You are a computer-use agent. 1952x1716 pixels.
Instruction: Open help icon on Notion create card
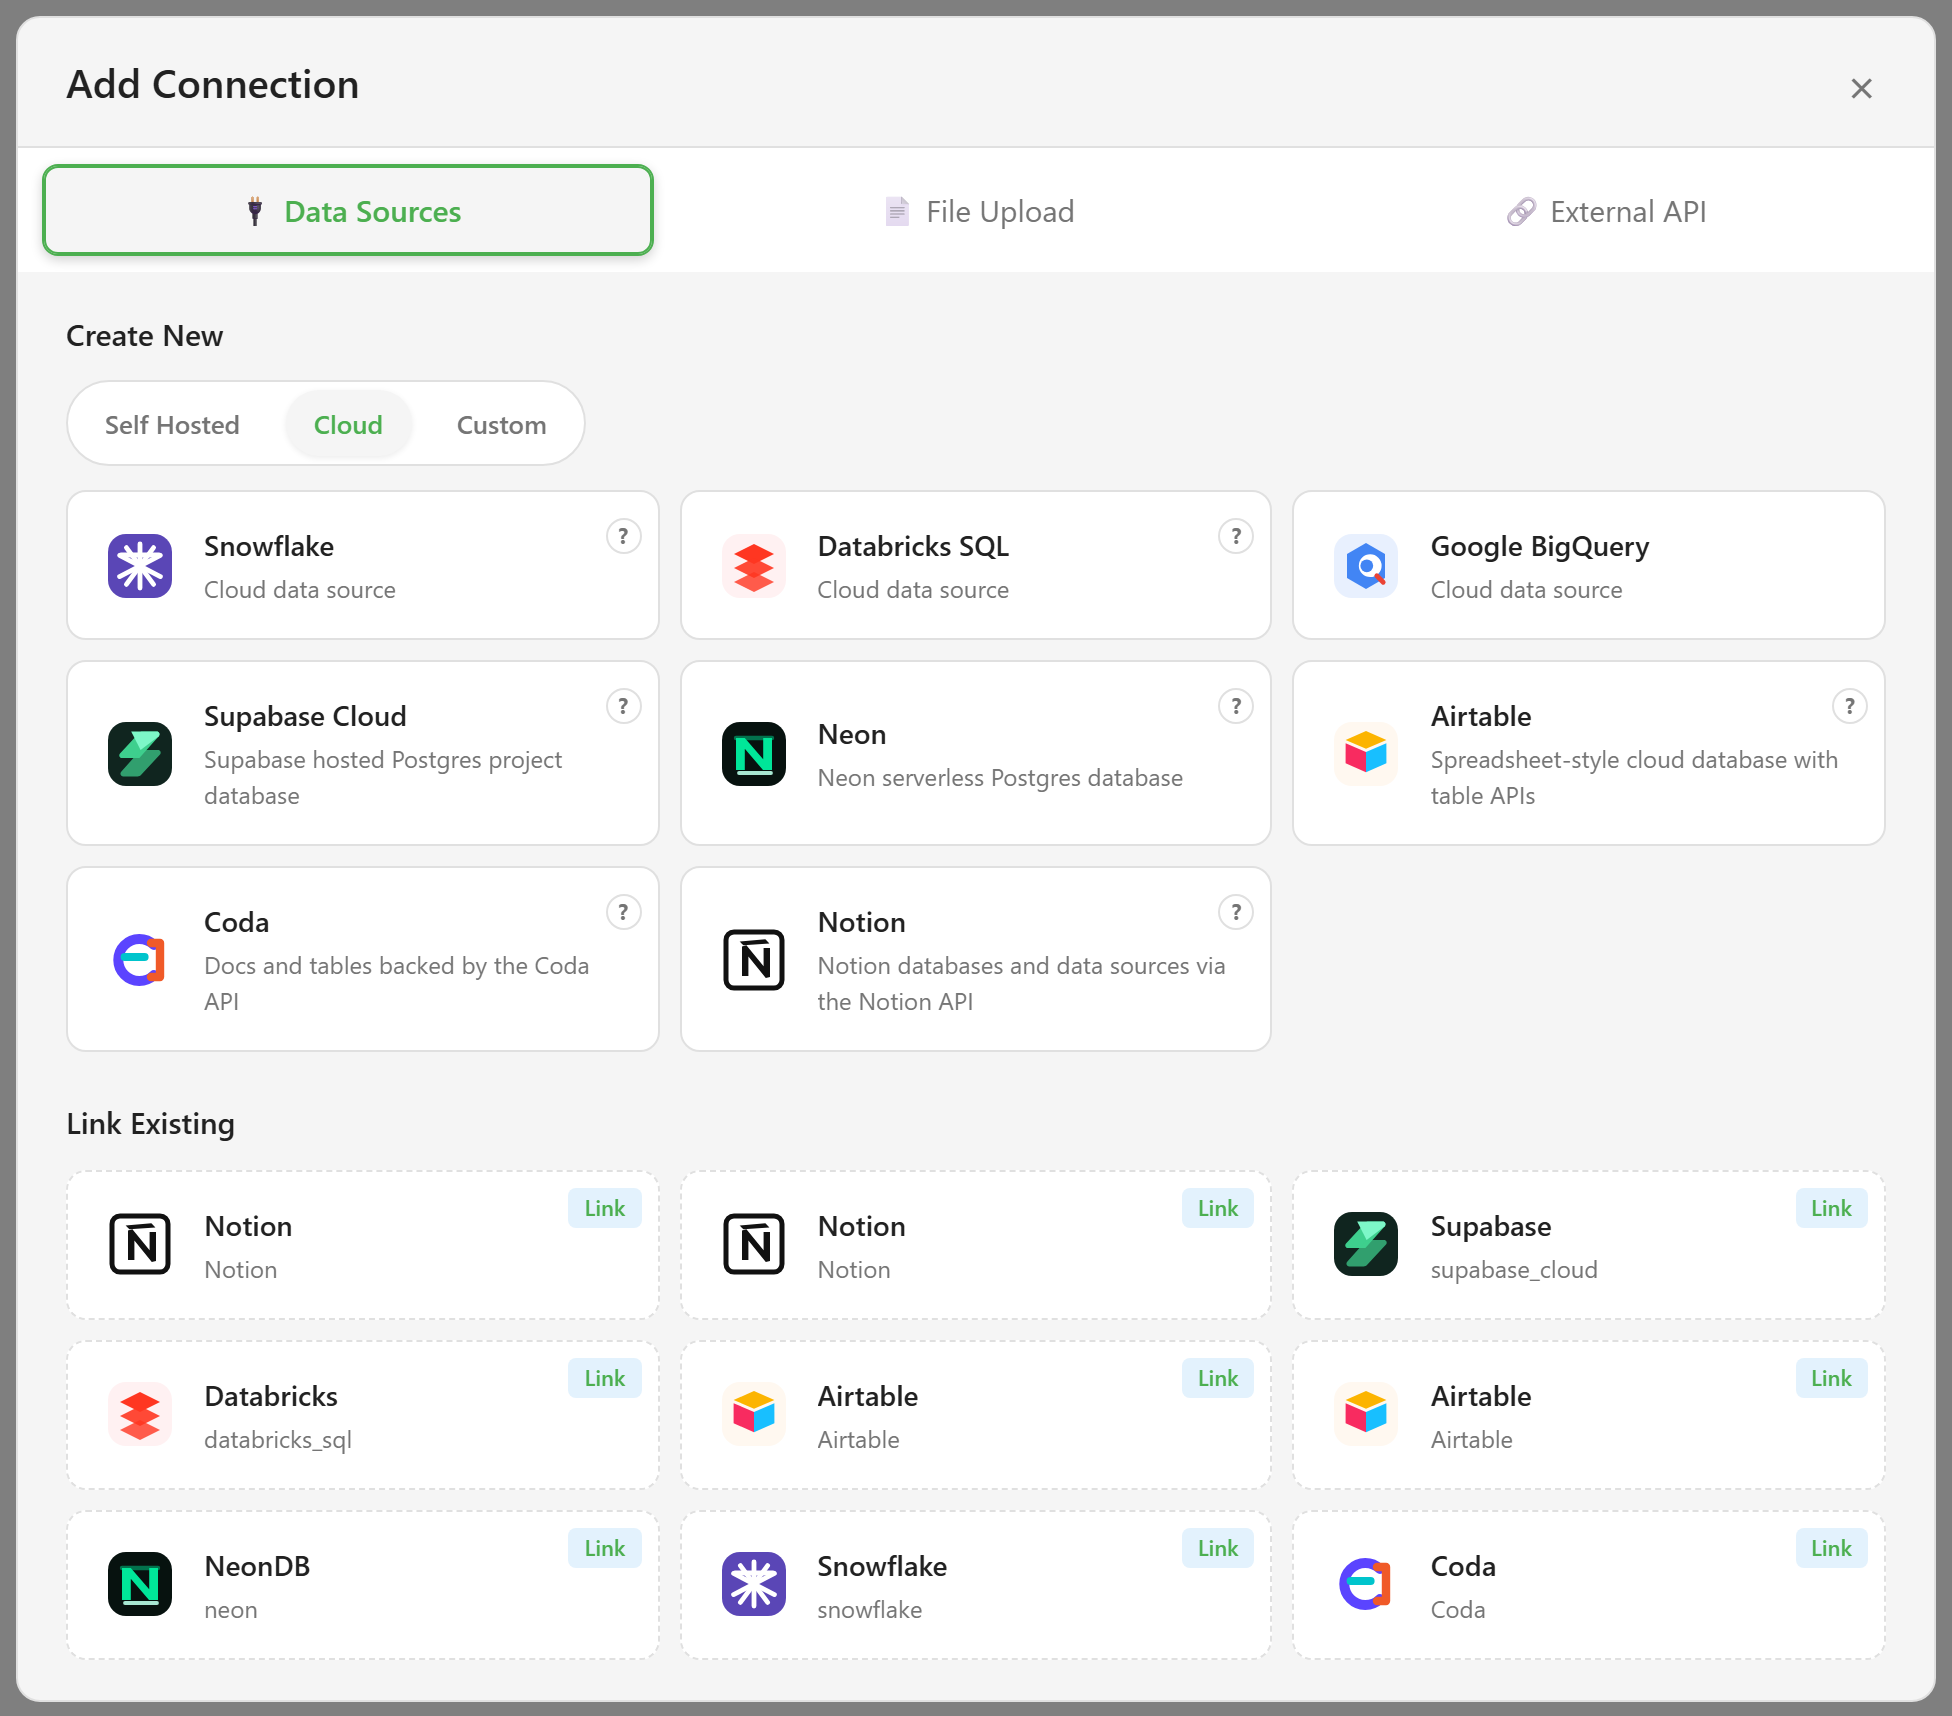1236,912
